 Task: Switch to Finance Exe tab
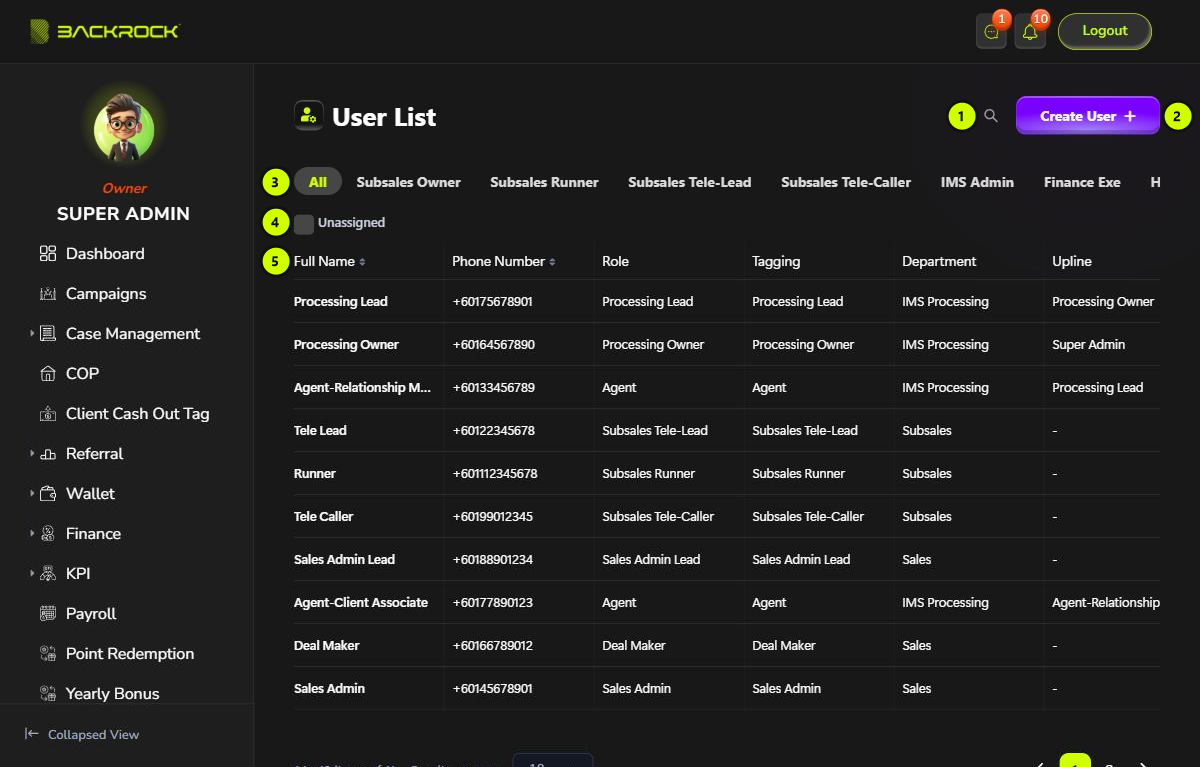(1082, 182)
